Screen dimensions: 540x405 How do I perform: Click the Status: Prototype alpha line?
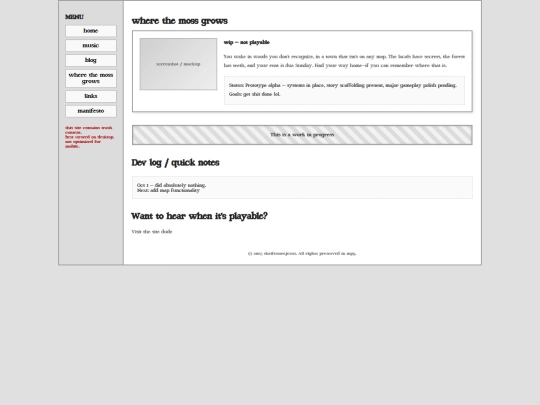click(x=343, y=85)
